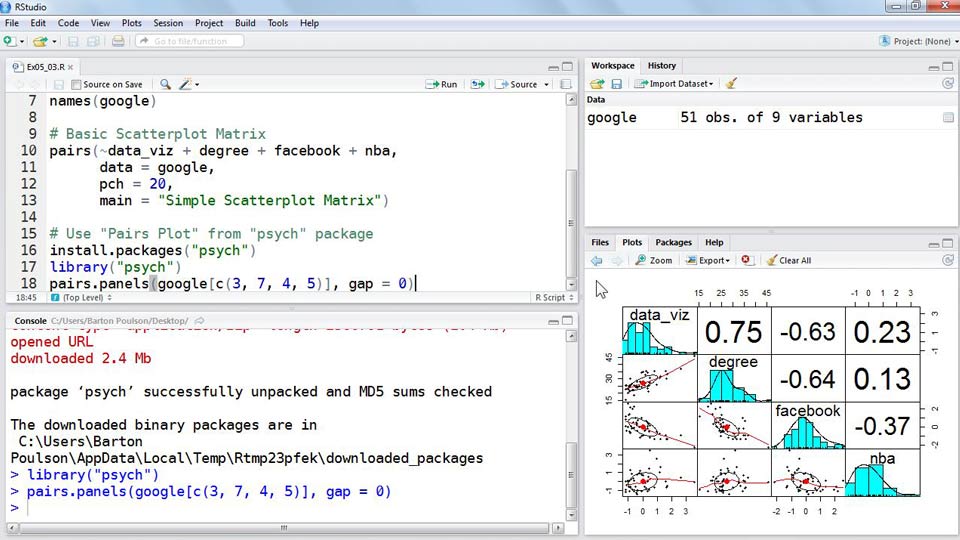Open the File menu

[12, 23]
